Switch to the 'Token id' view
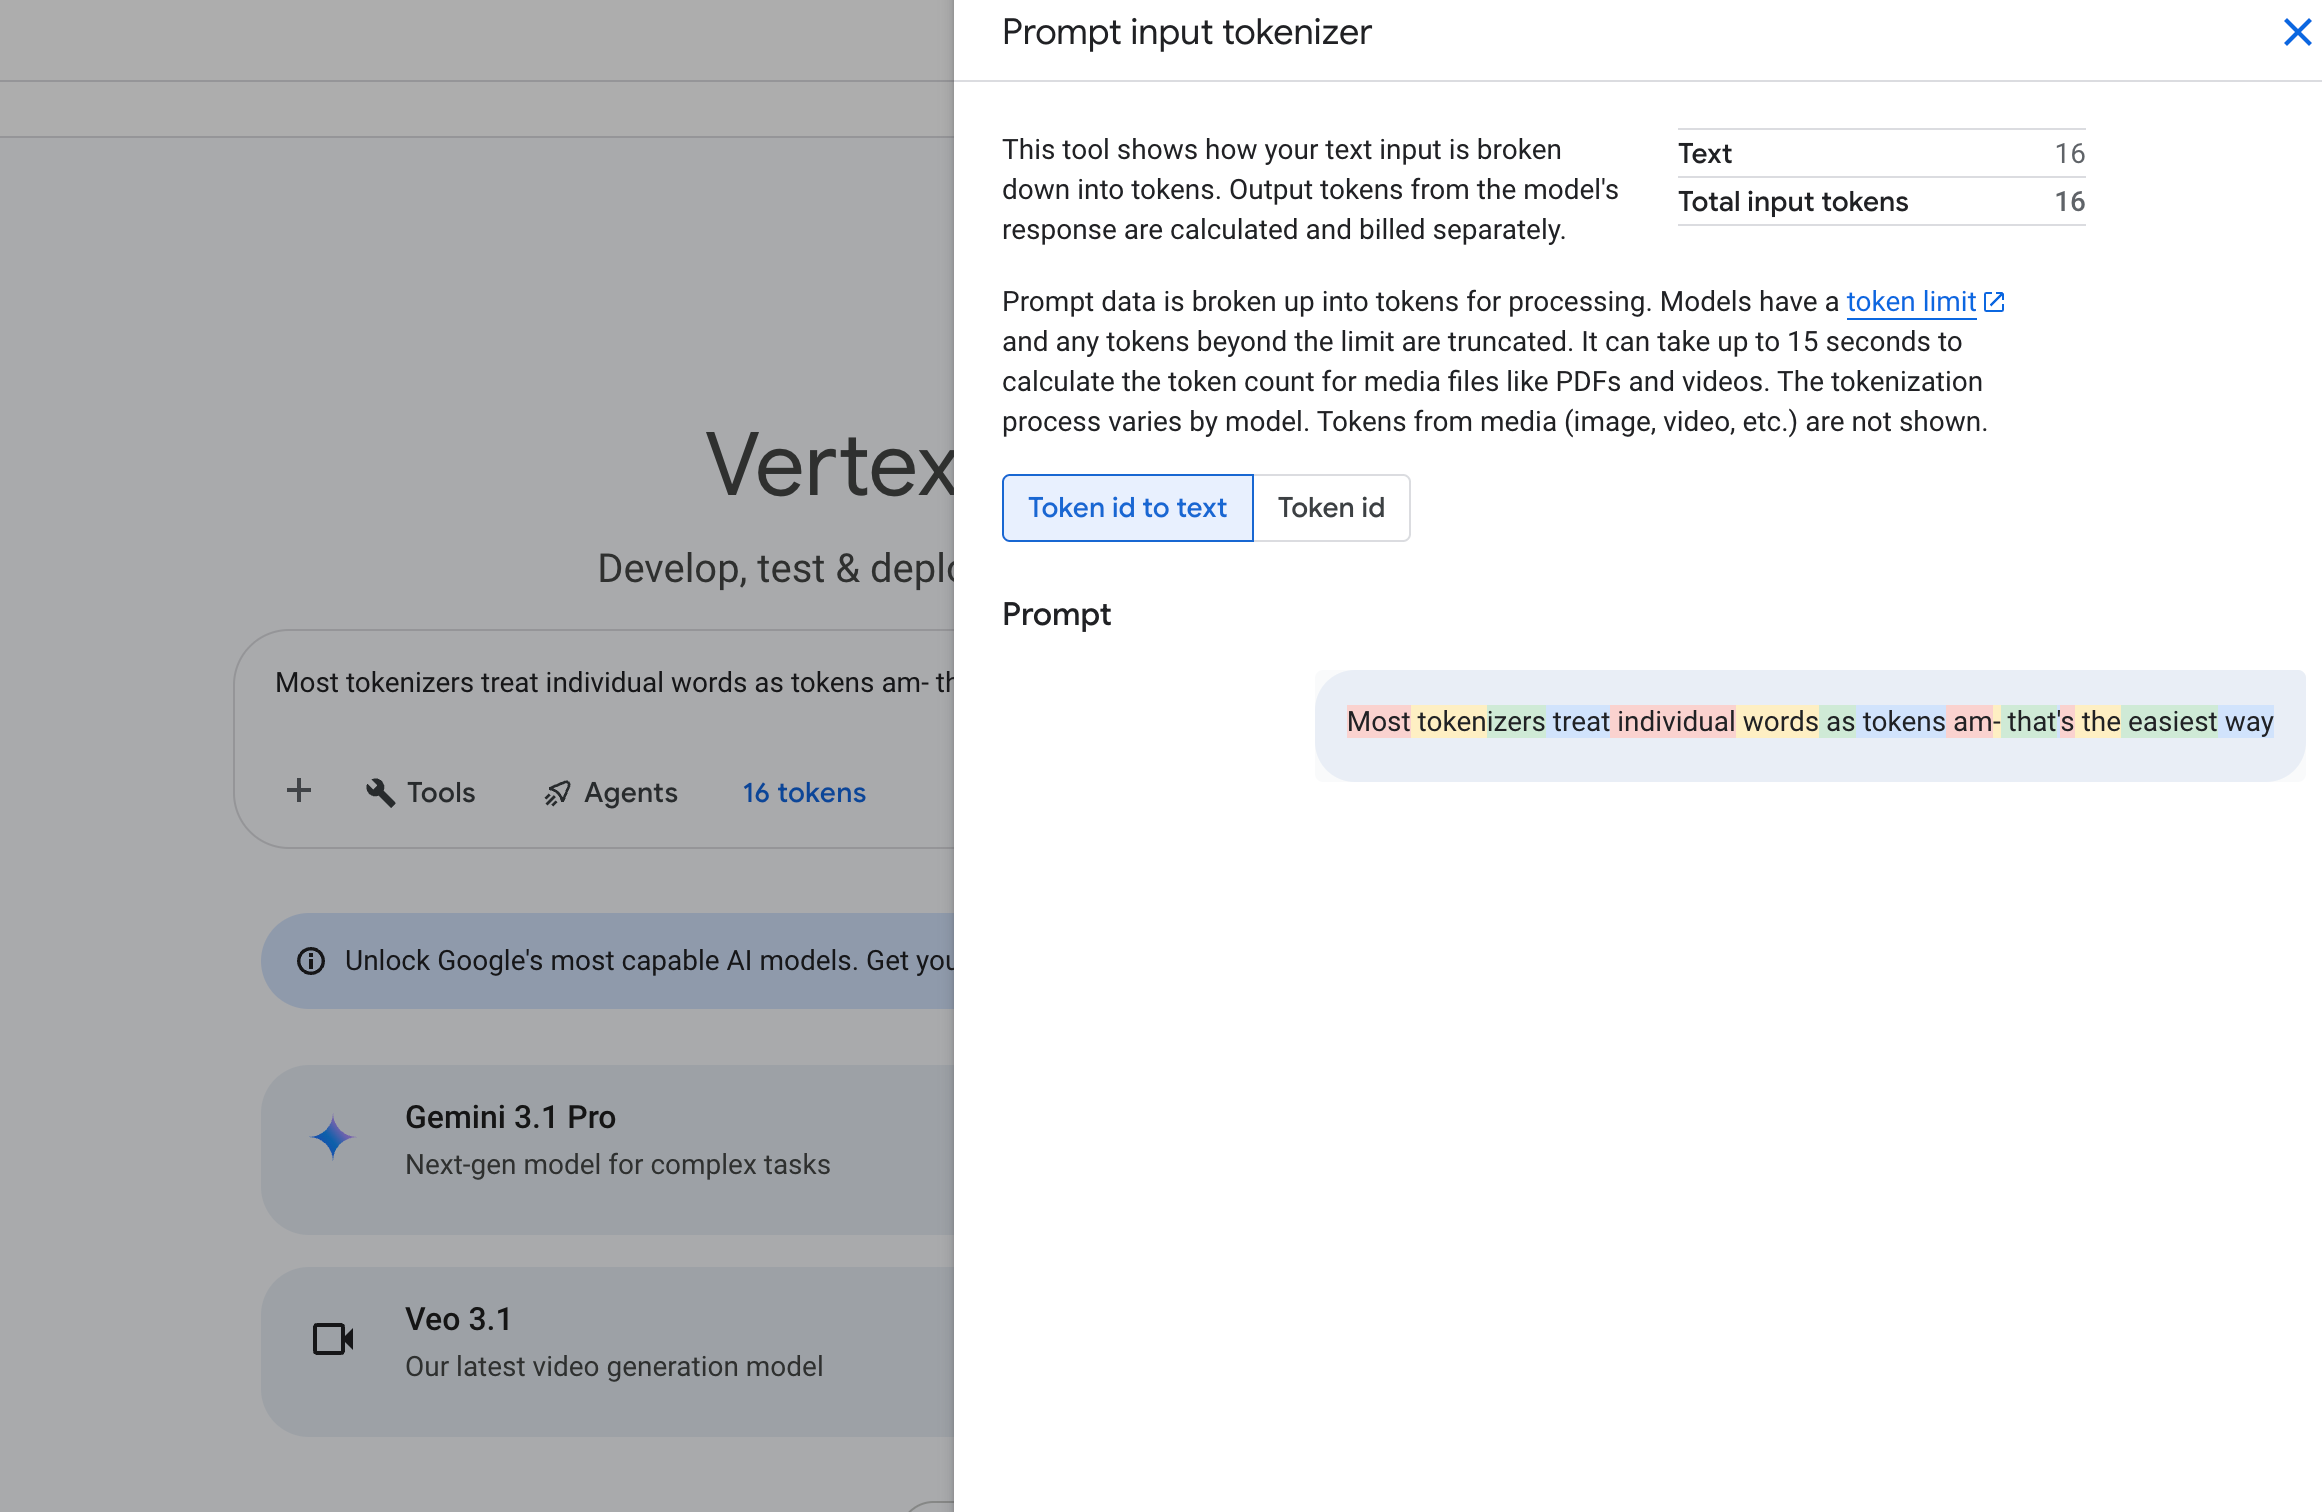The width and height of the screenshot is (2322, 1512). pos(1331,508)
